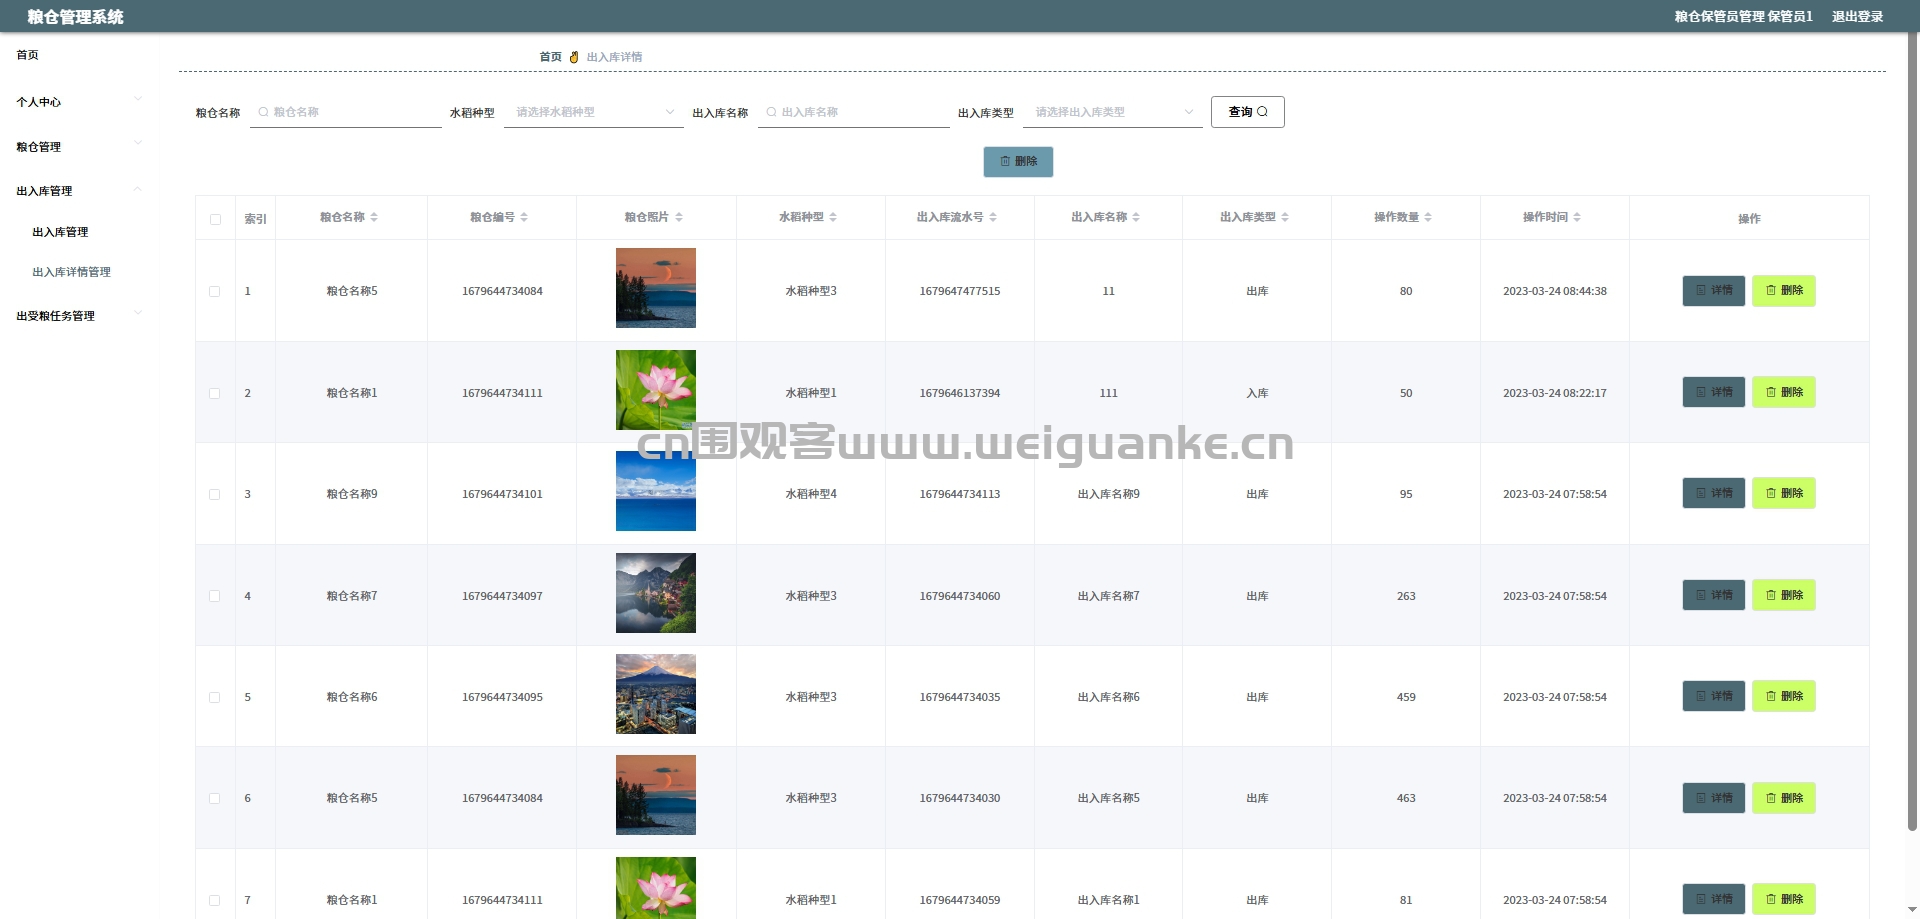Open row 5 city skyline photo thumbnail

[656, 694]
